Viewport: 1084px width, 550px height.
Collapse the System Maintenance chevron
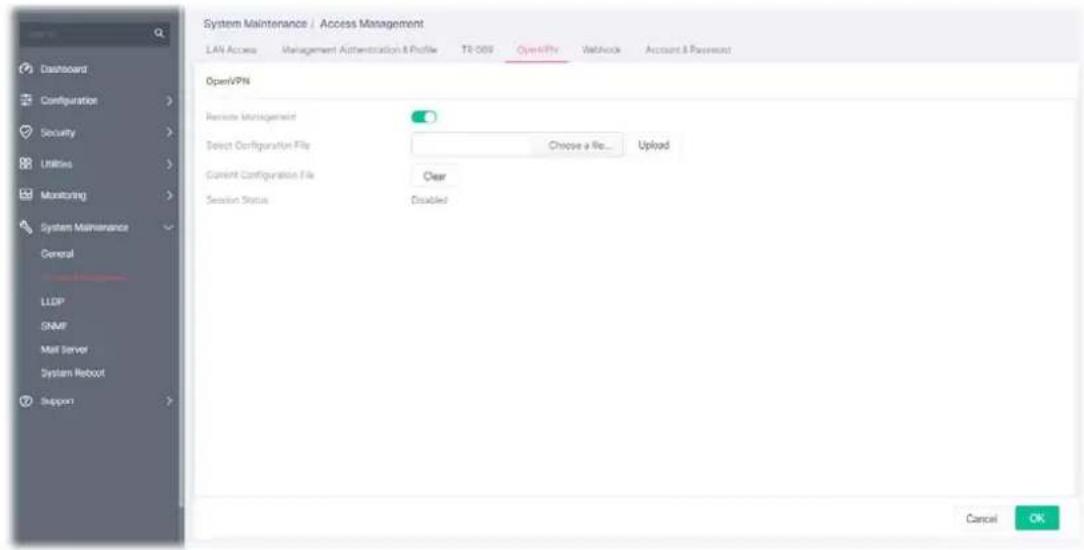169,227
